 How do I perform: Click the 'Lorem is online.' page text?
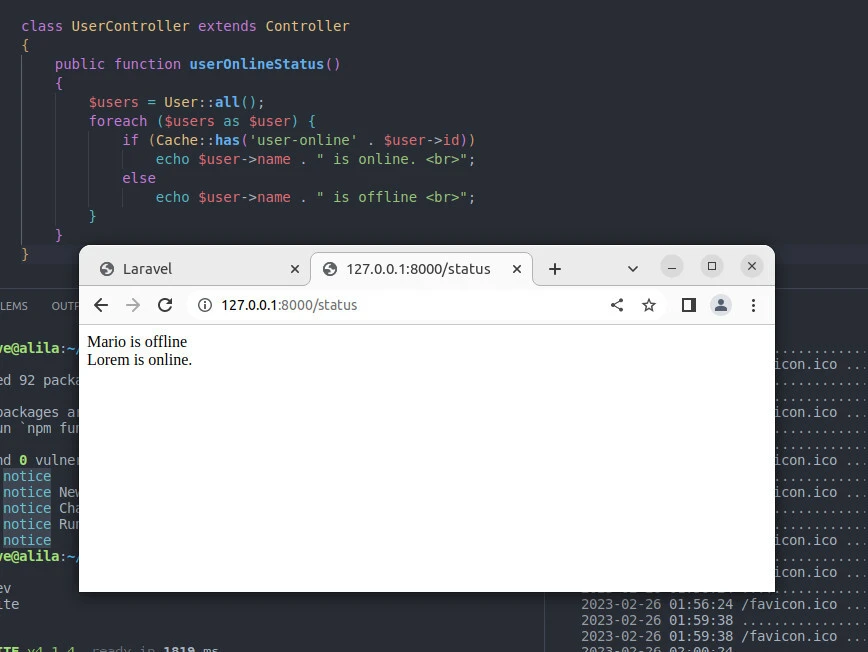click(139, 360)
